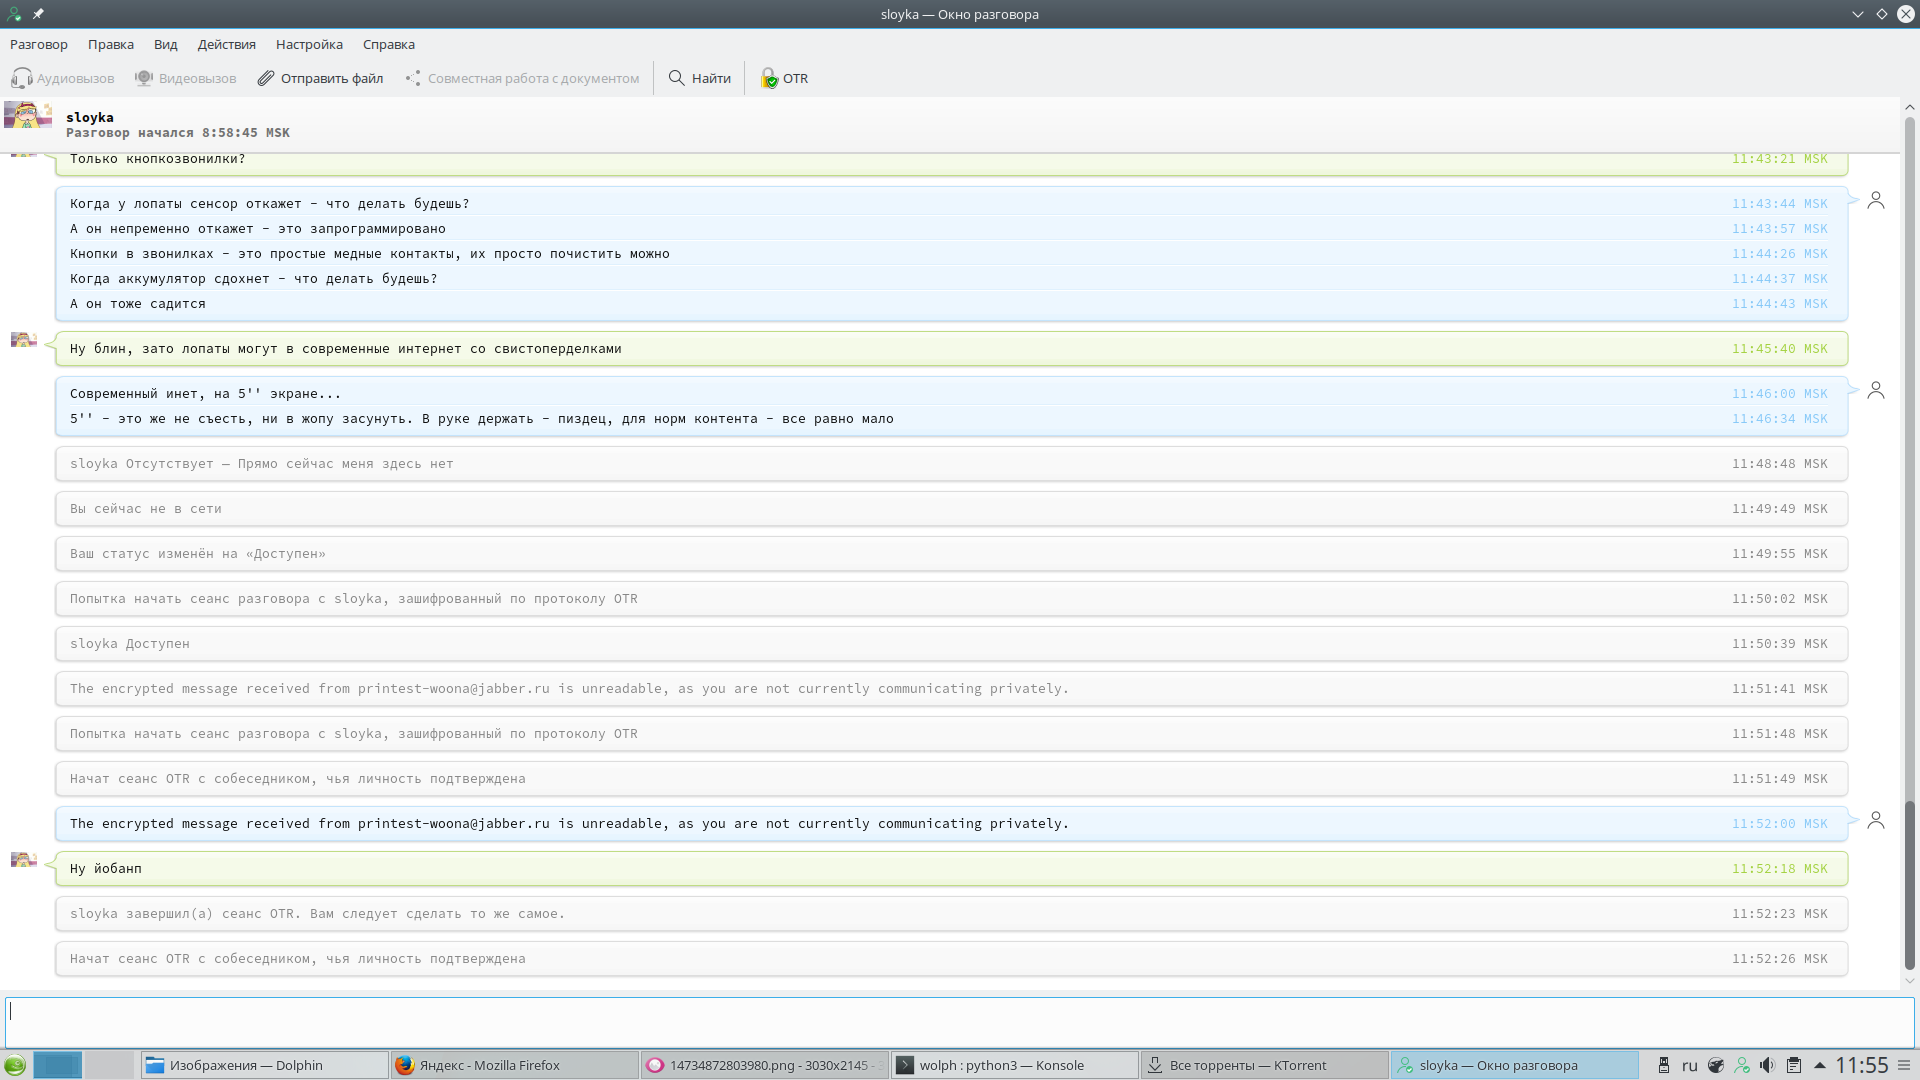Click sloyka avatar beside 11:45:40 message
Viewport: 1920px width, 1080px height.
coord(24,340)
